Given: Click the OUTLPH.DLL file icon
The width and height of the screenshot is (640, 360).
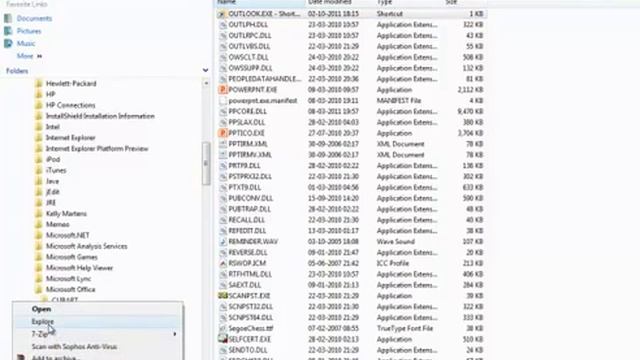Looking at the screenshot, I should [222, 24].
